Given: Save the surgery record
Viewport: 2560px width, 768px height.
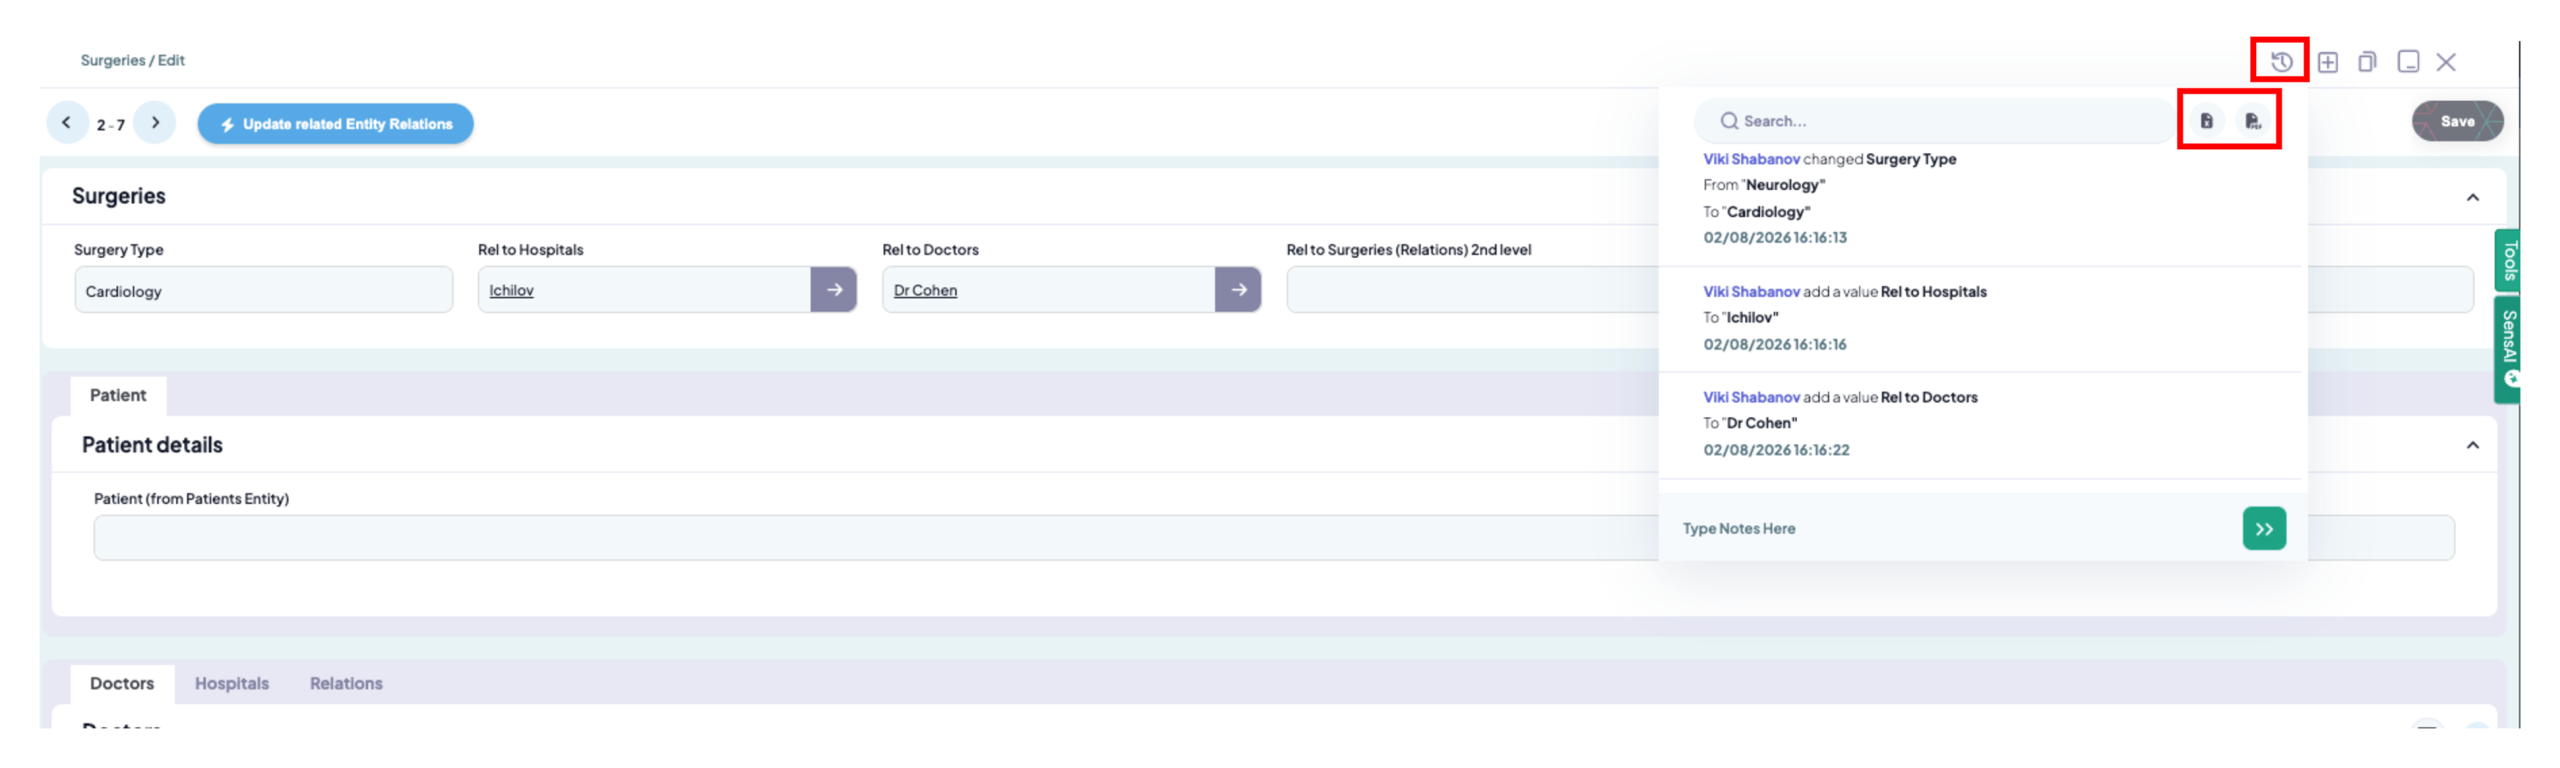Looking at the screenshot, I should click(x=2456, y=121).
